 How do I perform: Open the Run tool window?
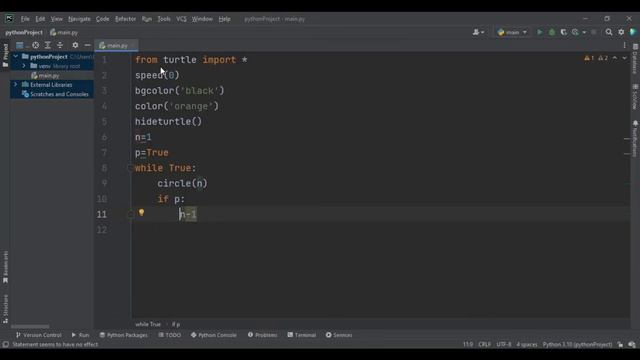tap(80, 335)
